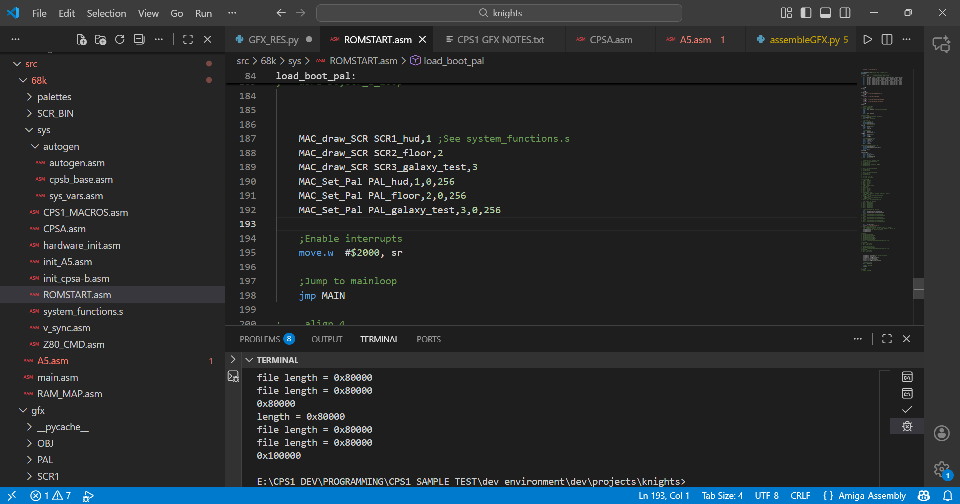Close the sidebar with the X icon
This screenshot has height=504, width=960.
click(x=208, y=39)
